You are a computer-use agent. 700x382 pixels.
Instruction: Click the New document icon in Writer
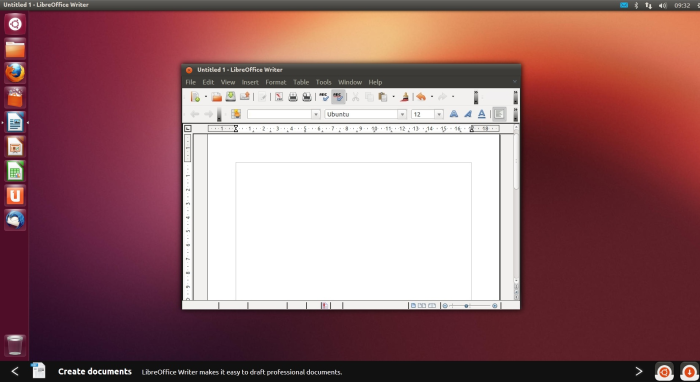195,96
